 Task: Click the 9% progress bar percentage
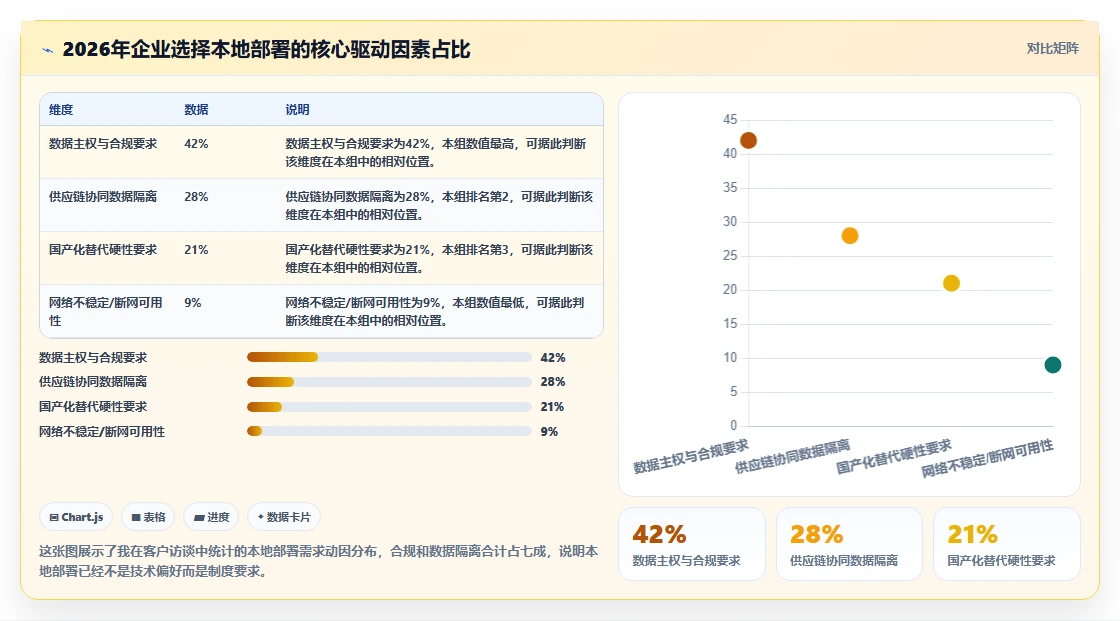tap(549, 432)
